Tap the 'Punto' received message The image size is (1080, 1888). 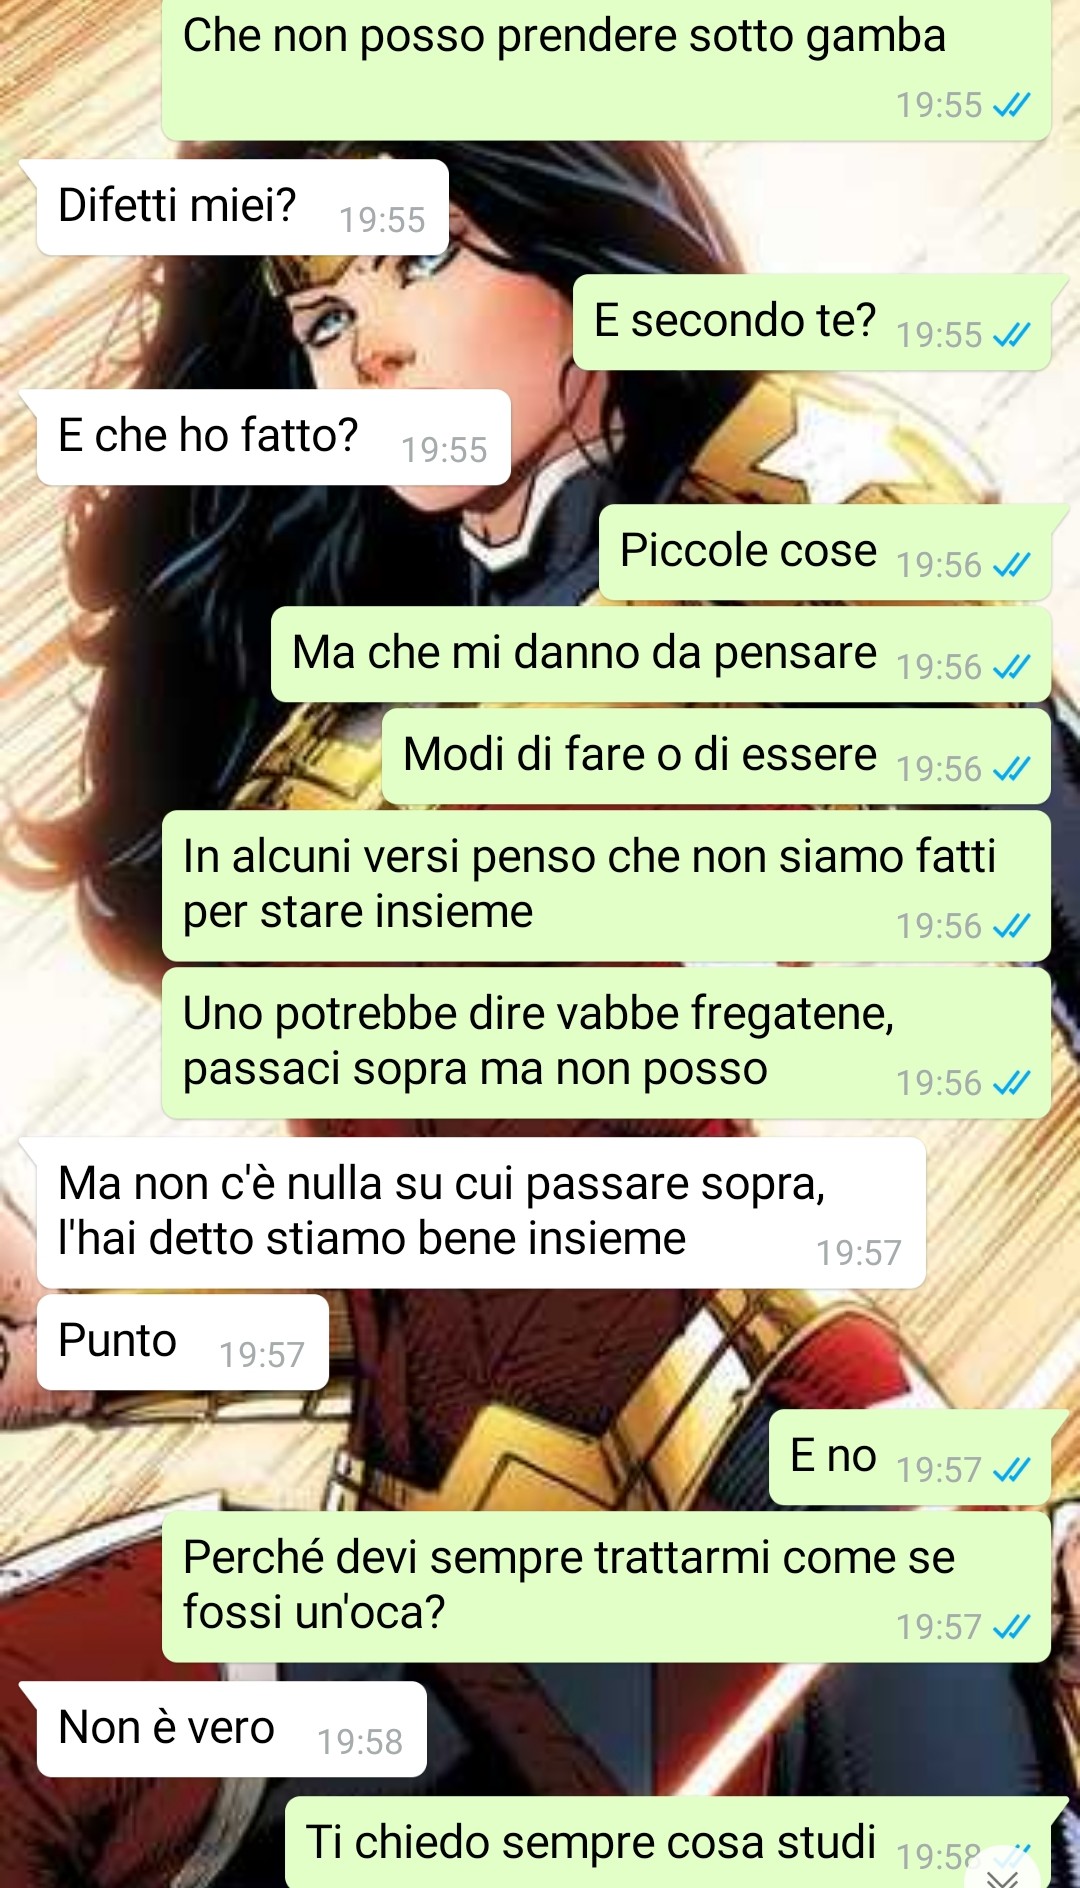pyautogui.click(x=183, y=1342)
